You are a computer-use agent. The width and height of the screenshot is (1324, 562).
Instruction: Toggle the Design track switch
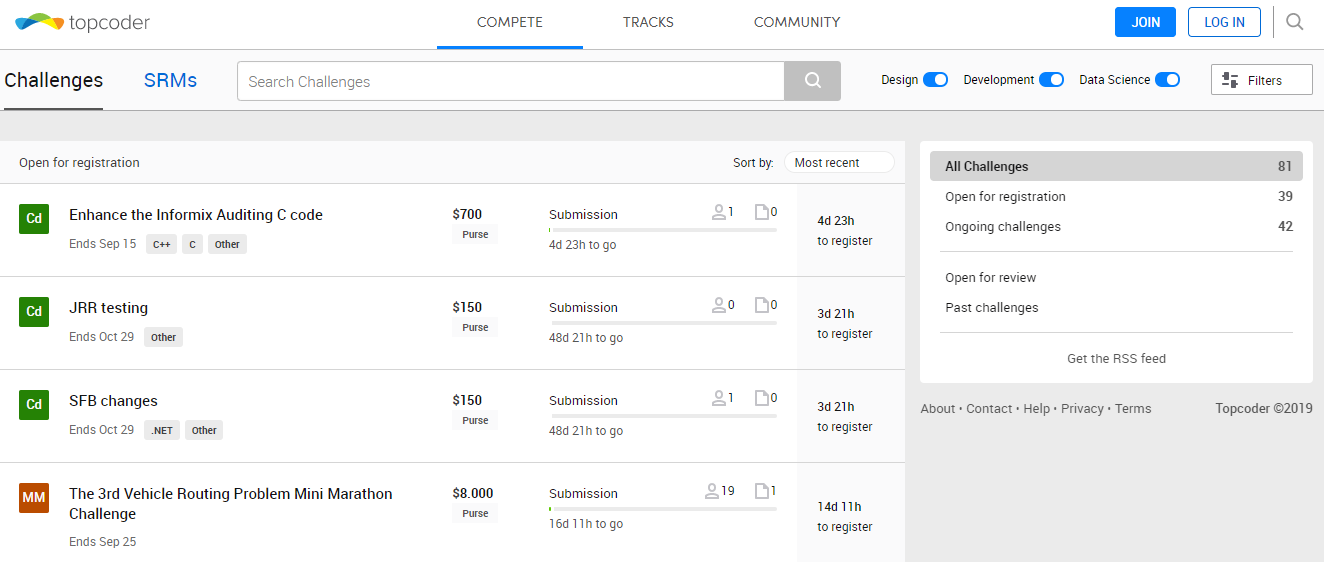pos(935,80)
